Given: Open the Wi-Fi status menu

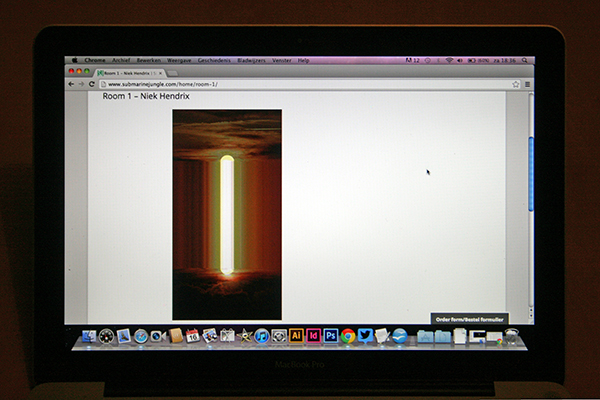Looking at the screenshot, I should click(448, 60).
